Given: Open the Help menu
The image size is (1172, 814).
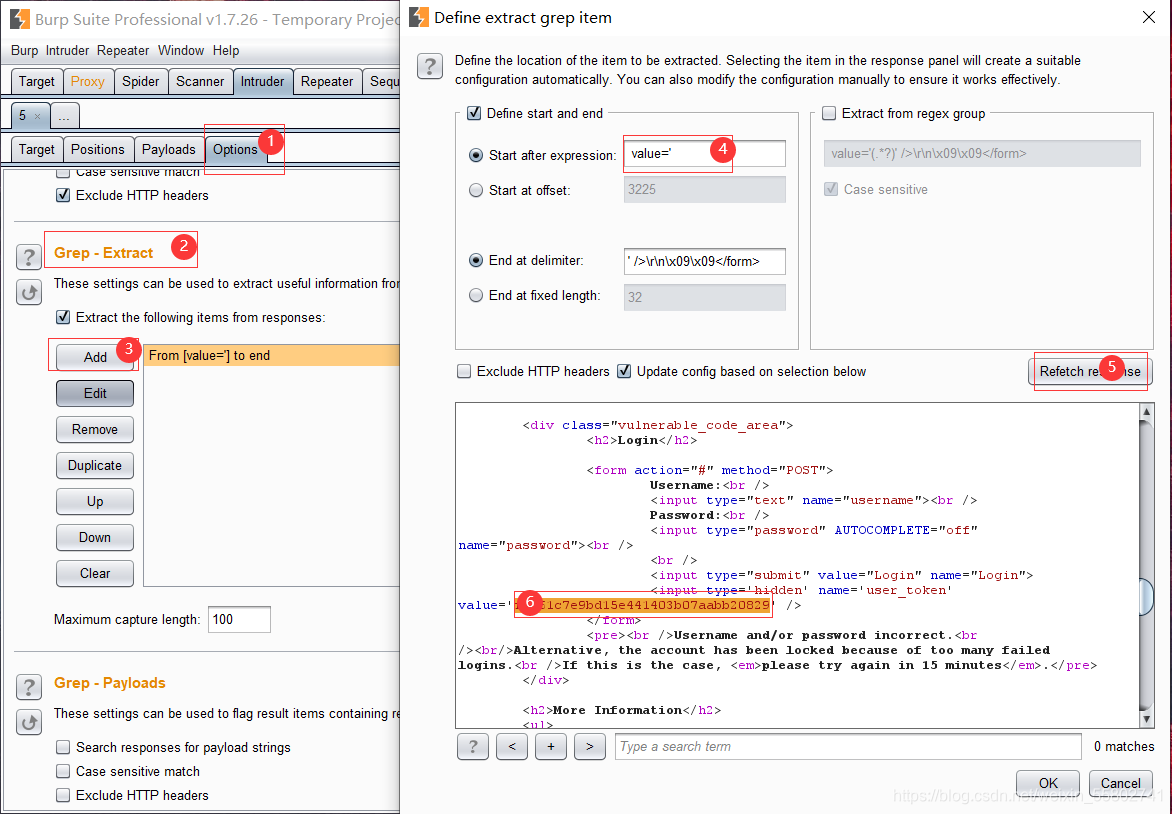Looking at the screenshot, I should click(x=226, y=50).
